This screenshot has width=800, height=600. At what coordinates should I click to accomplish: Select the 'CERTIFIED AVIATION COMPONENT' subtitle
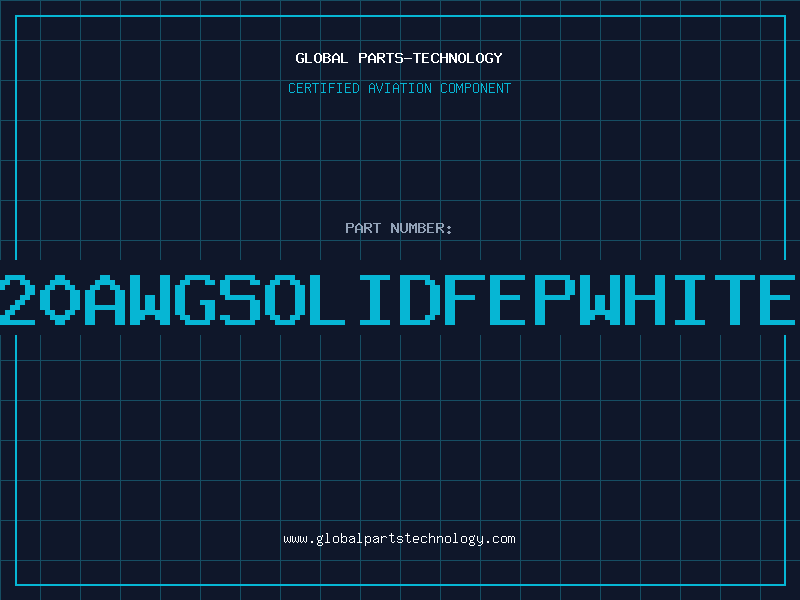(x=399, y=88)
